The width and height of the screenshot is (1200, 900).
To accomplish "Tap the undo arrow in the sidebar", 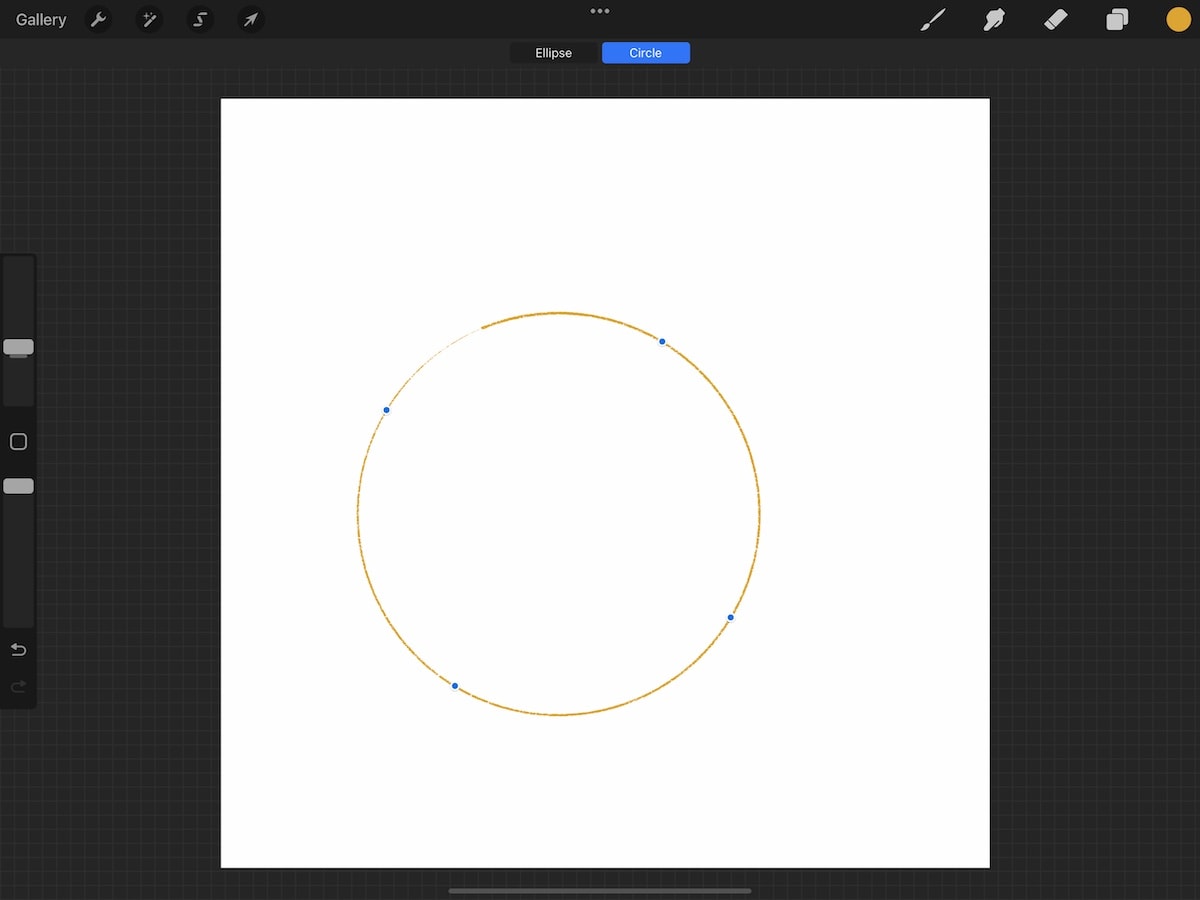I will click(18, 649).
